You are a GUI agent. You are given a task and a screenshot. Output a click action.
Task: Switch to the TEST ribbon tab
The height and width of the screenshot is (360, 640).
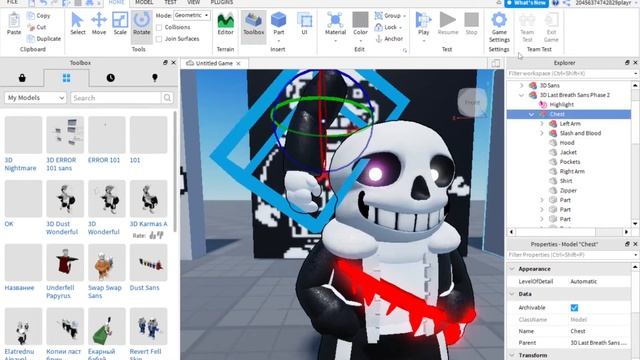170,2
